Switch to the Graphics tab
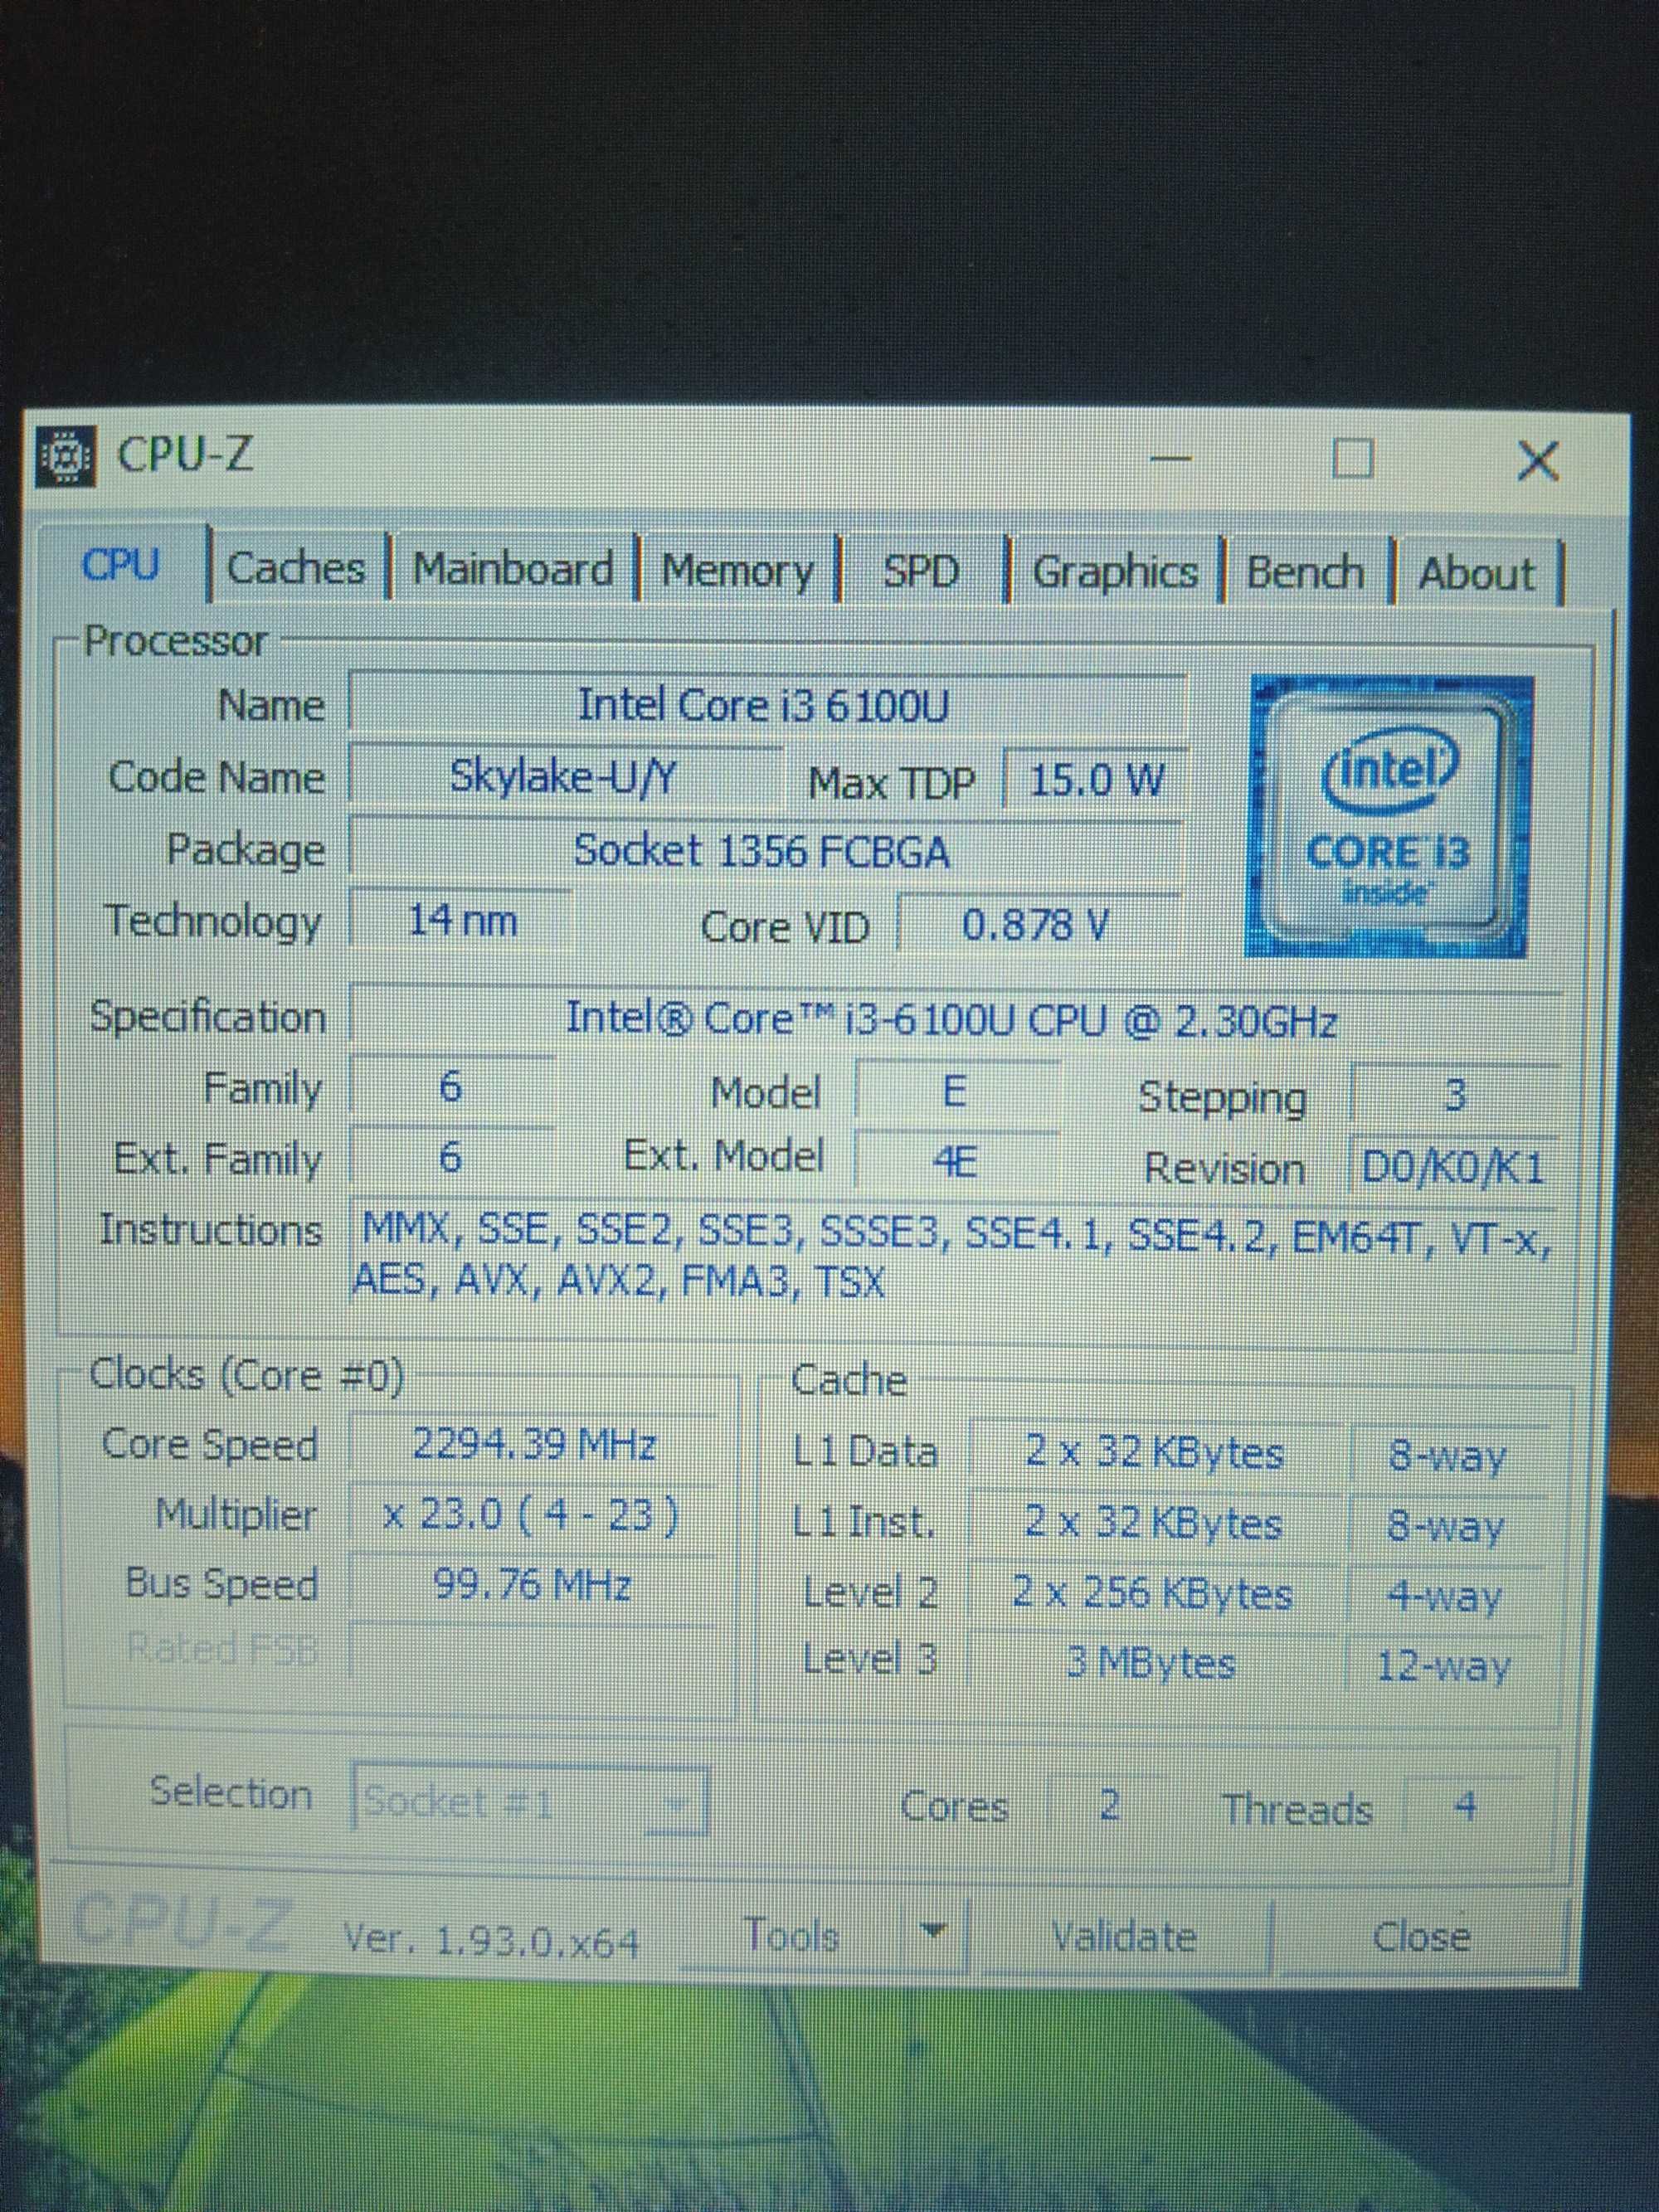 1114,574
